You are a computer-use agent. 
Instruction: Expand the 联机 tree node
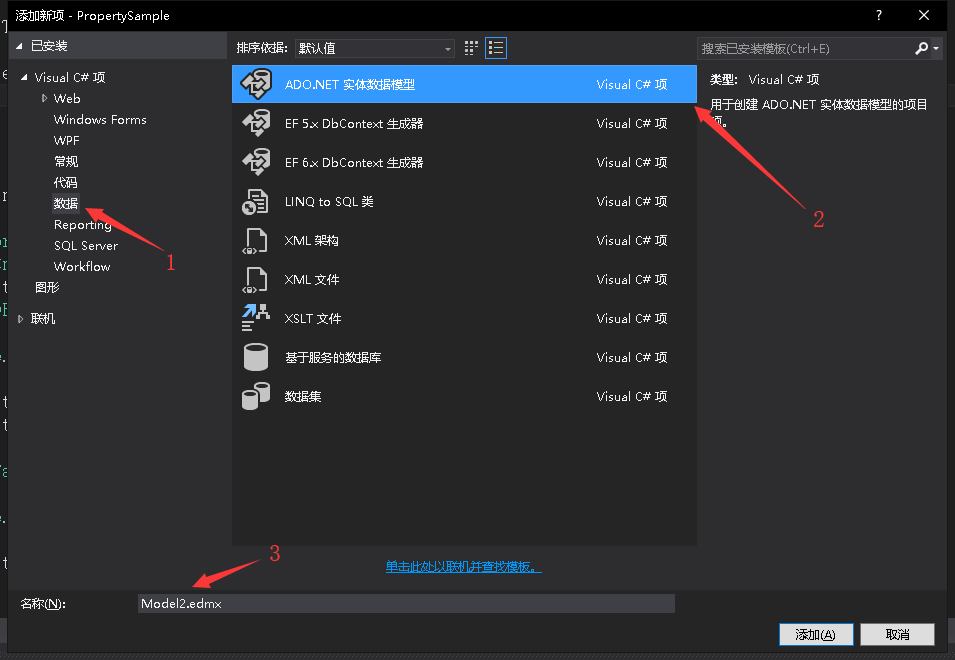pyautogui.click(x=21, y=318)
